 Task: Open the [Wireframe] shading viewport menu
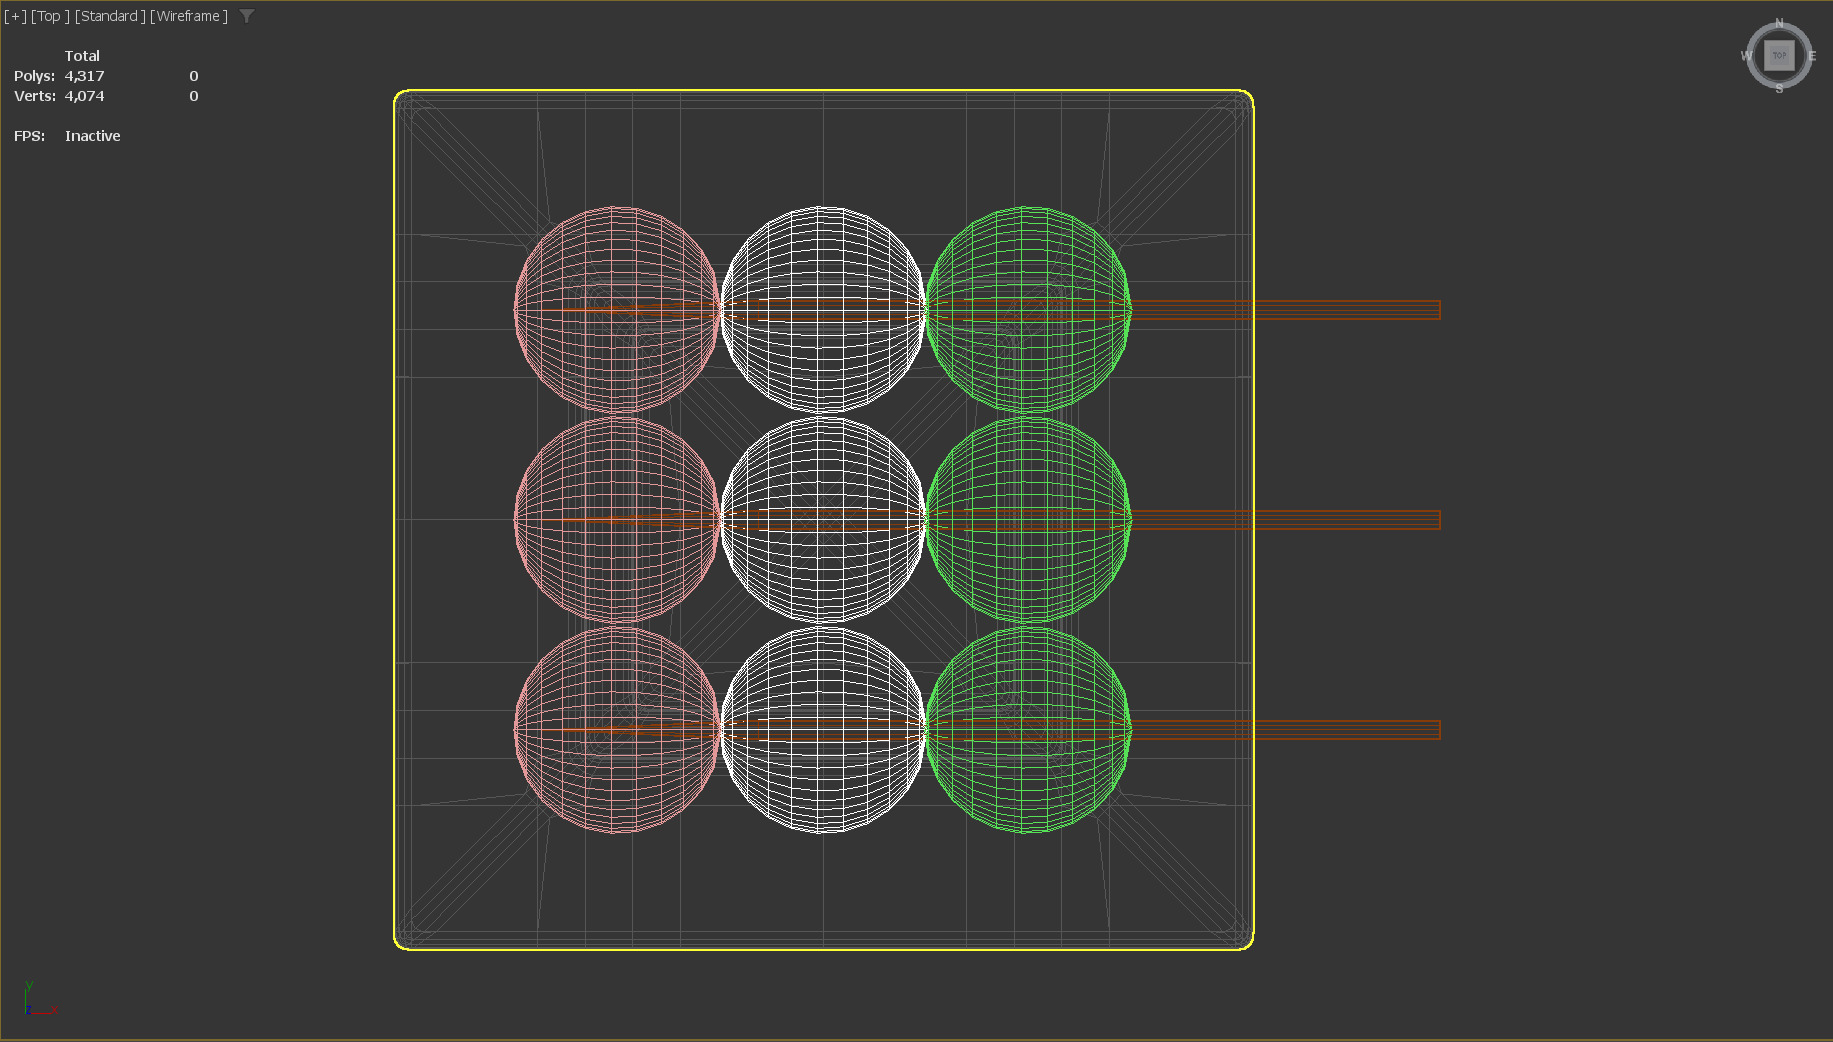pos(189,16)
